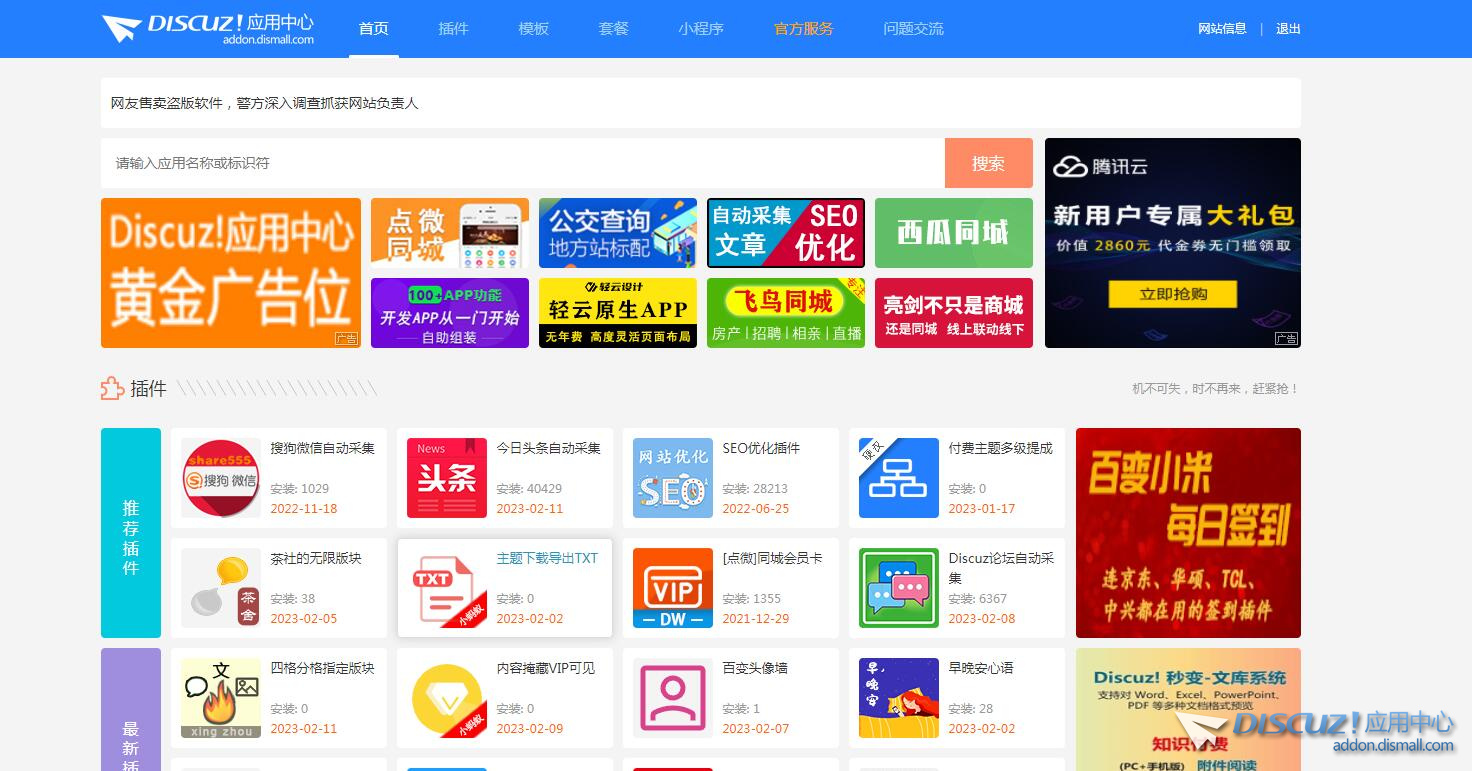Open the 问题交流 menu
Image resolution: width=1472 pixels, height=771 pixels.
point(912,28)
